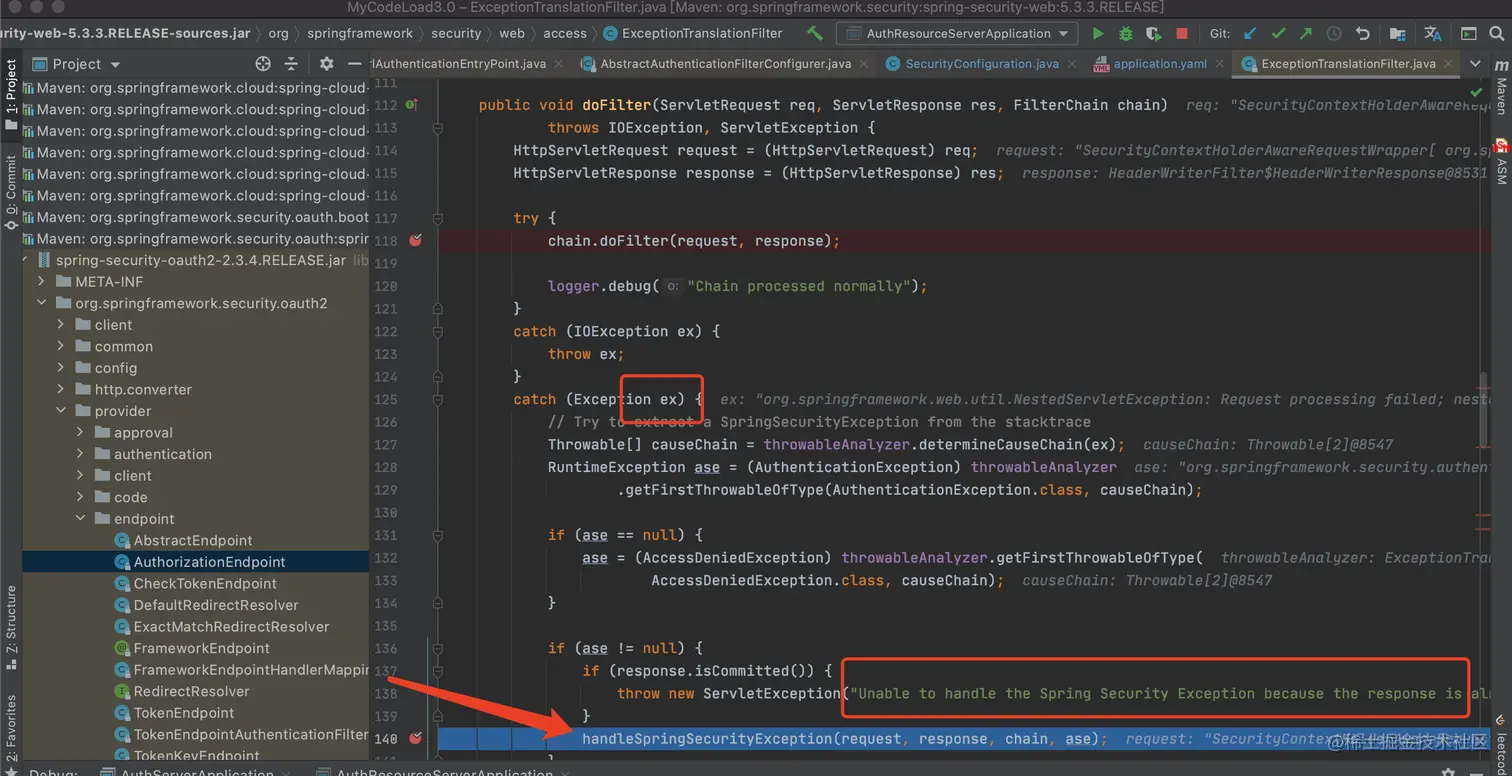
Task: Collapse the endpoint package
Action: (80, 519)
